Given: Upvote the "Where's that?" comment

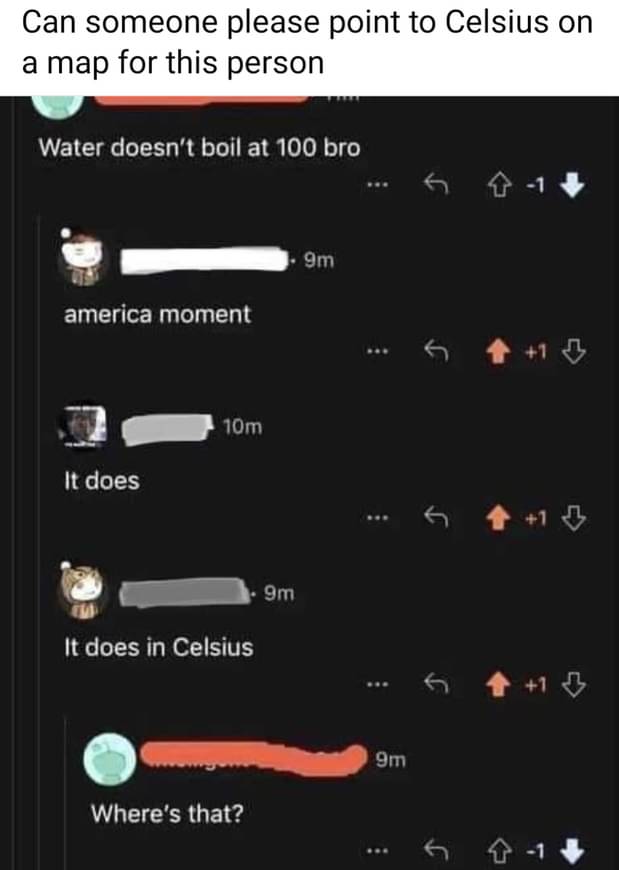Looking at the screenshot, I should pos(499,849).
